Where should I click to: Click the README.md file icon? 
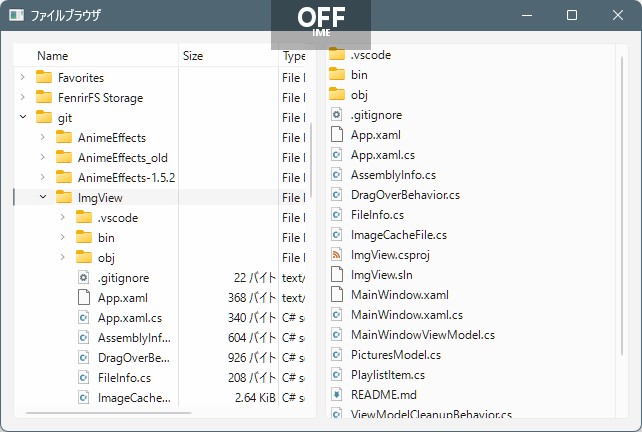pos(336,395)
